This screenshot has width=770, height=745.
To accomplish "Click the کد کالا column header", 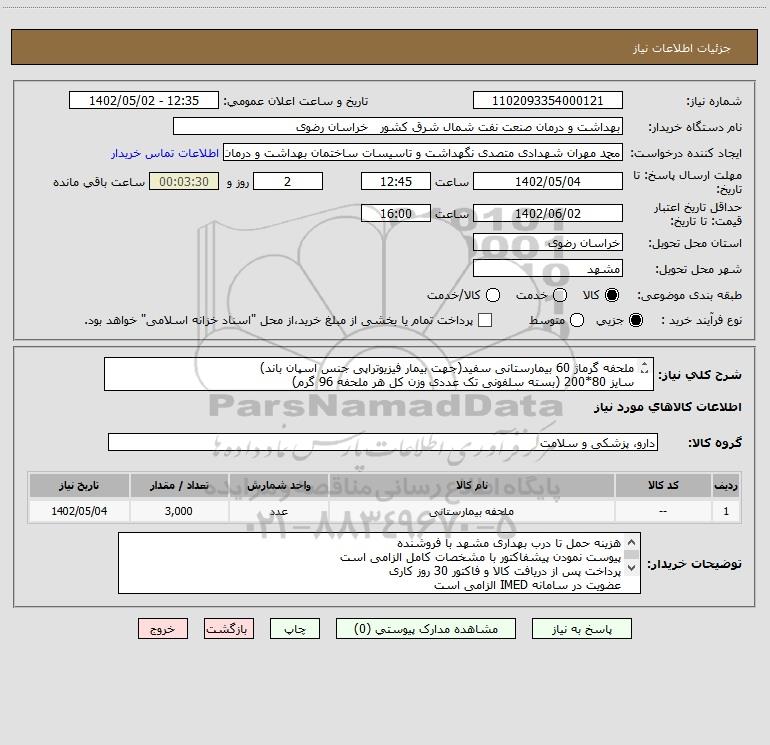I will pyautogui.click(x=663, y=486).
